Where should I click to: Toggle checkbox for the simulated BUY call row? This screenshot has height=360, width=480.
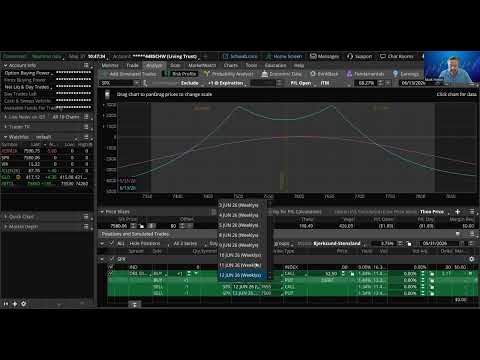pyautogui.click(x=110, y=274)
